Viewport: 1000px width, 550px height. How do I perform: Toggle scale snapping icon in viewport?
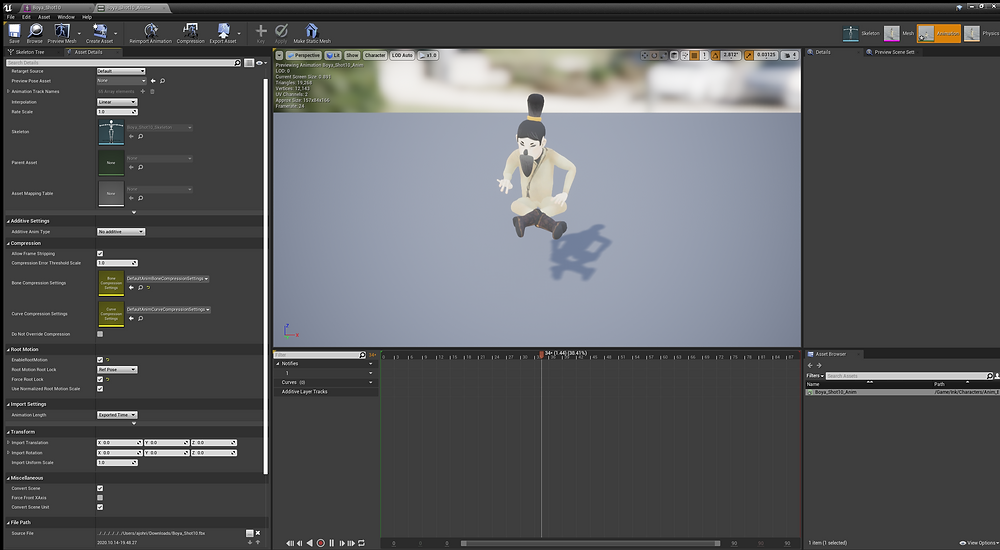(749, 56)
